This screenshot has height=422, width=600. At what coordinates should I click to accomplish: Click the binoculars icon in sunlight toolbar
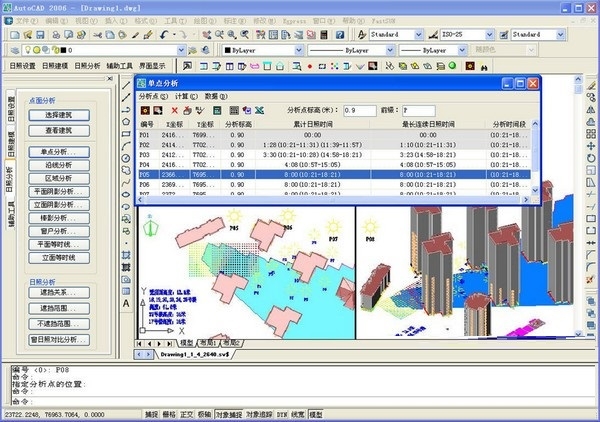pos(485,66)
